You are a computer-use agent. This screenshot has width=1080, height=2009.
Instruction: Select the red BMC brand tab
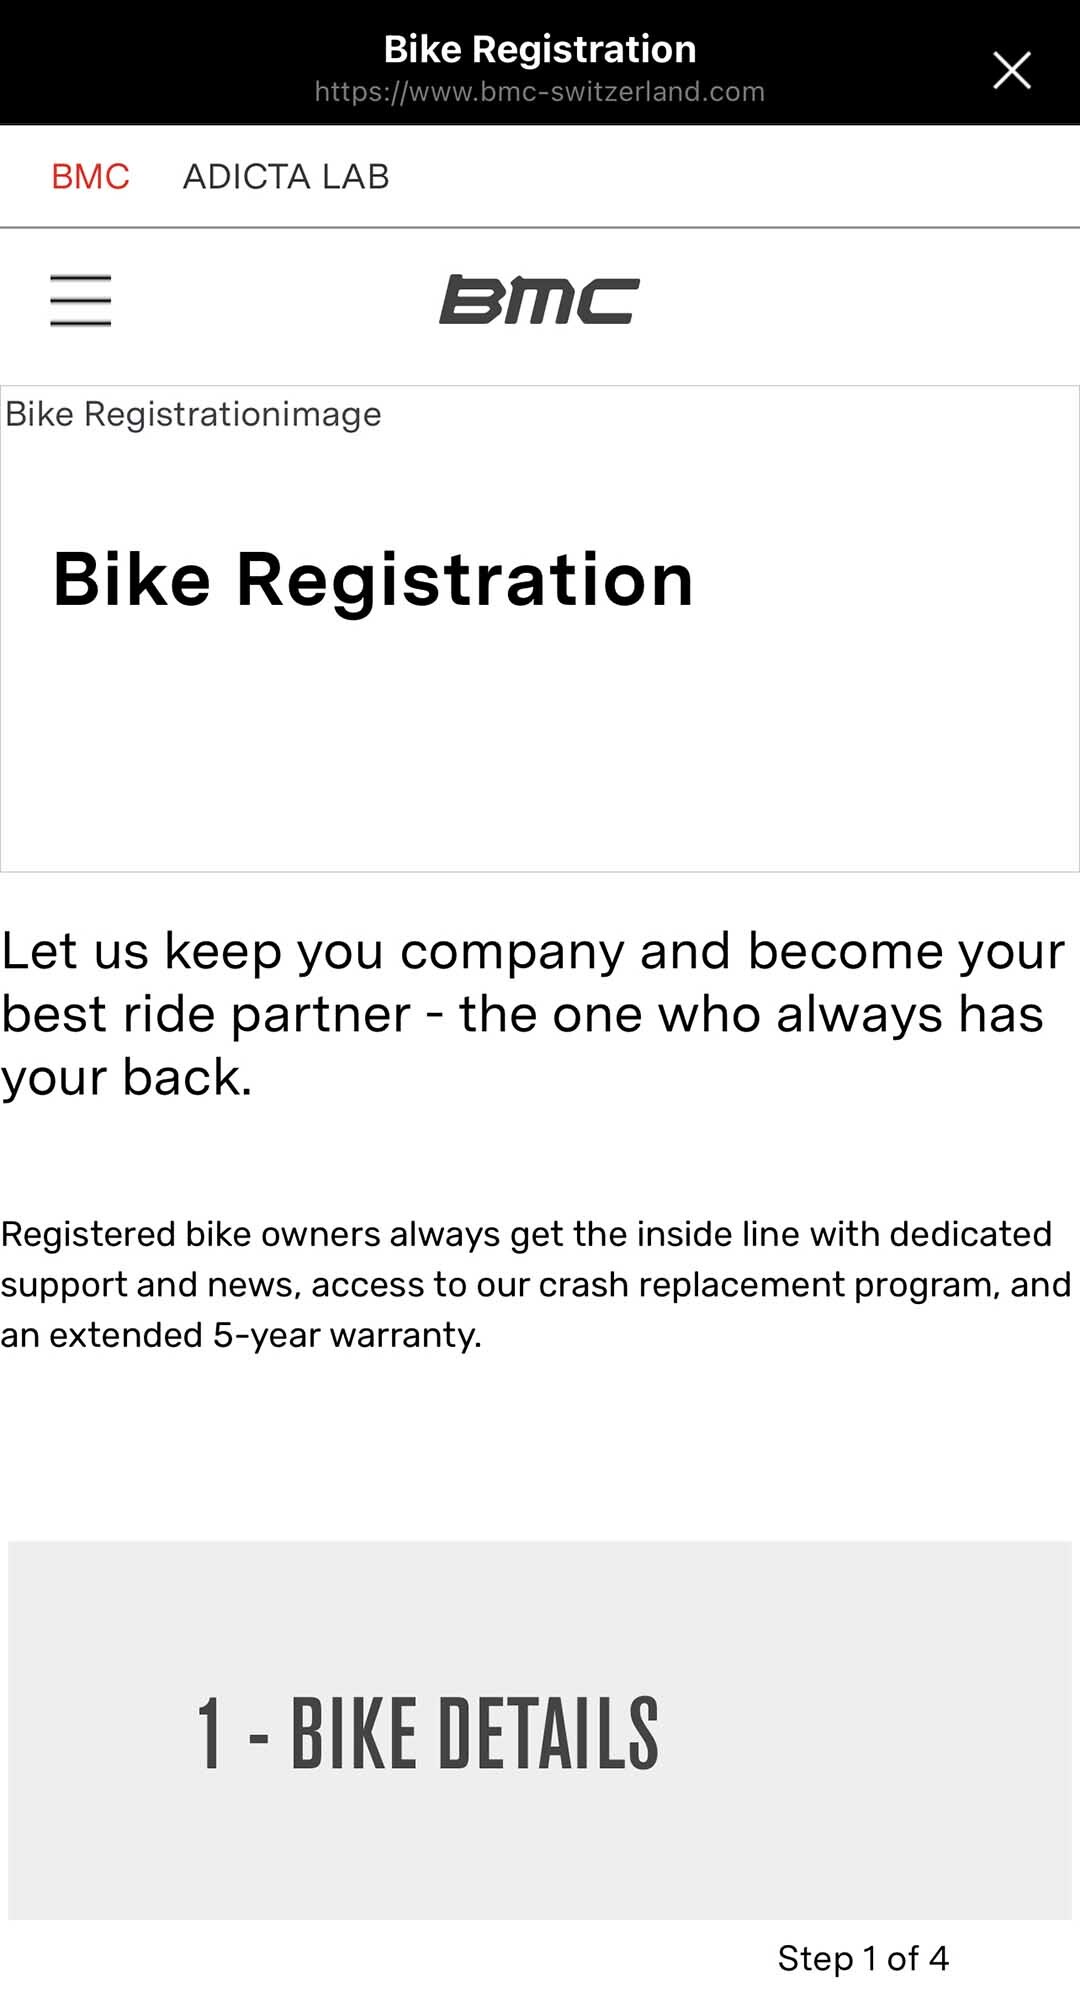point(90,177)
